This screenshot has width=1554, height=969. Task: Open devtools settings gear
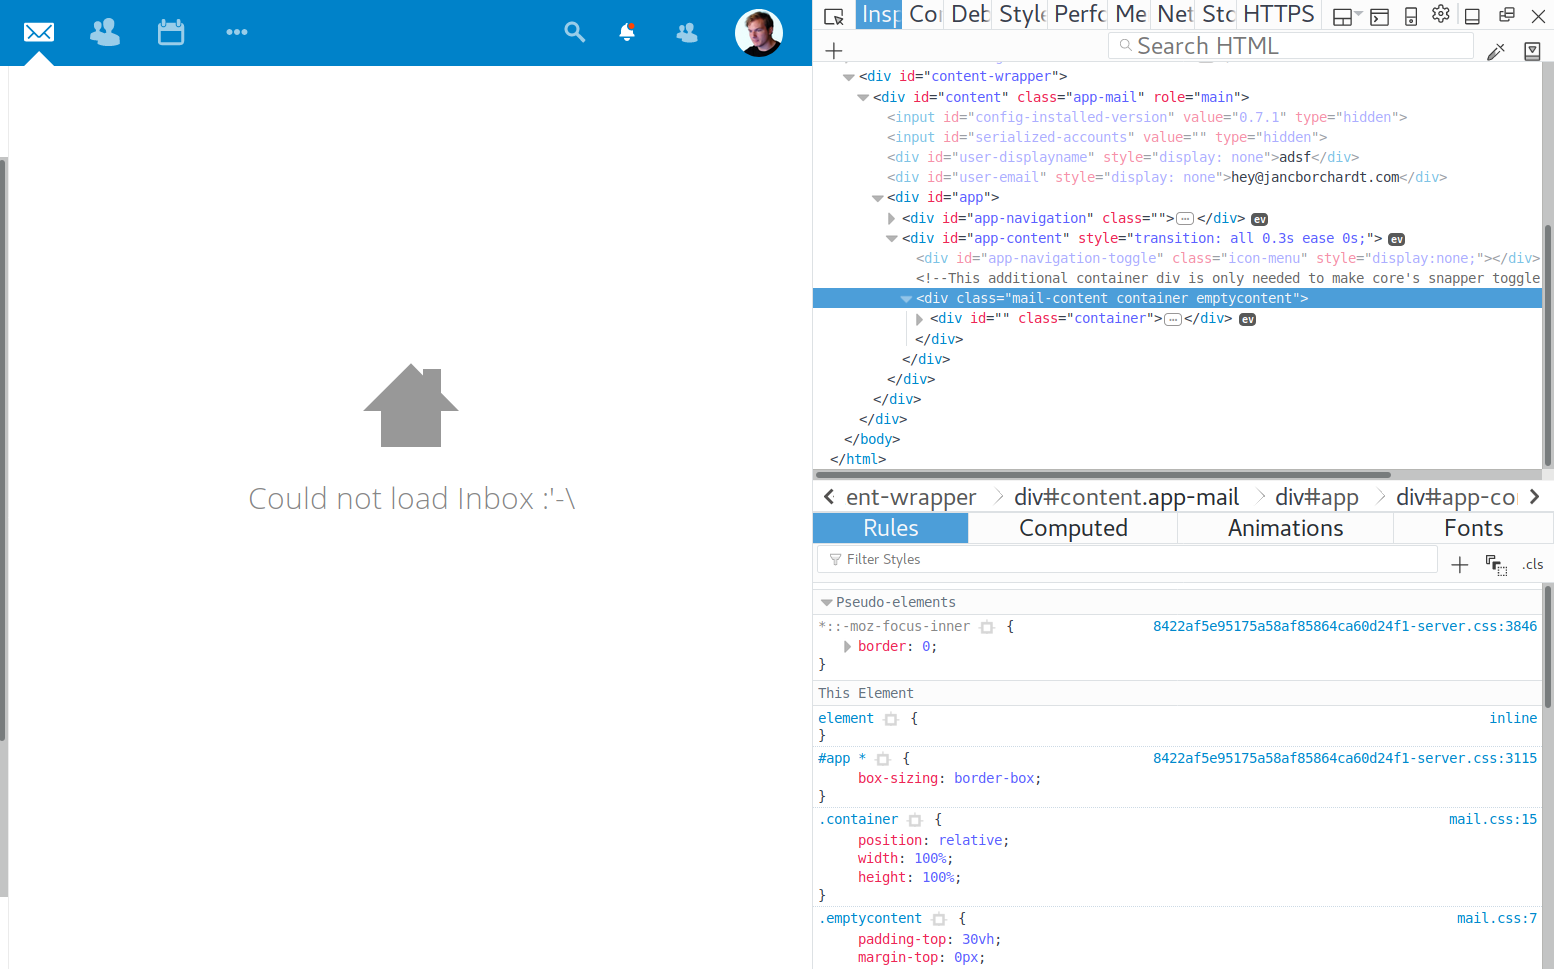pos(1441,14)
